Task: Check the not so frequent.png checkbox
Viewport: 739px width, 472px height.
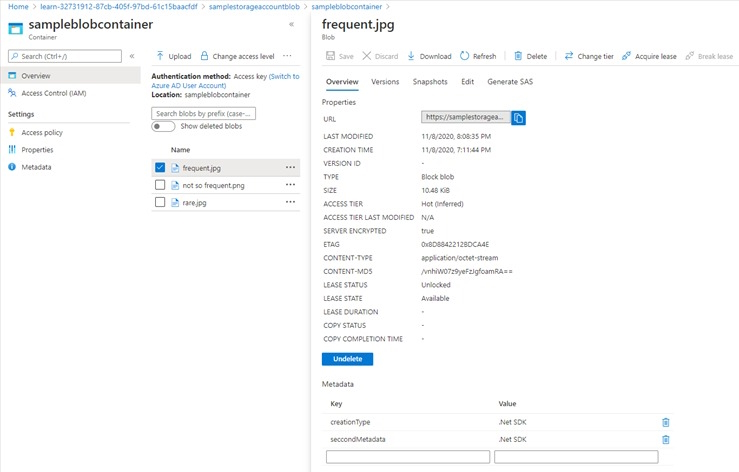Action: pyautogui.click(x=160, y=185)
